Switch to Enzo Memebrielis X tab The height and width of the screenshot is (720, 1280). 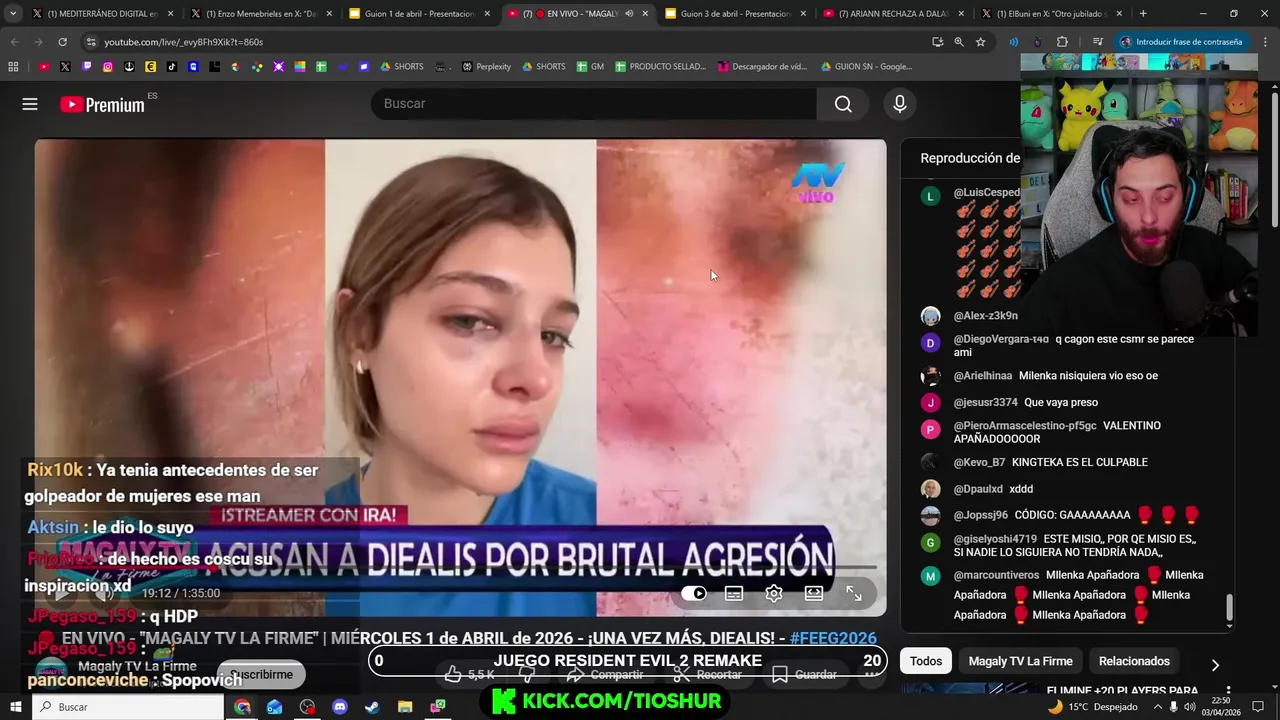261,14
